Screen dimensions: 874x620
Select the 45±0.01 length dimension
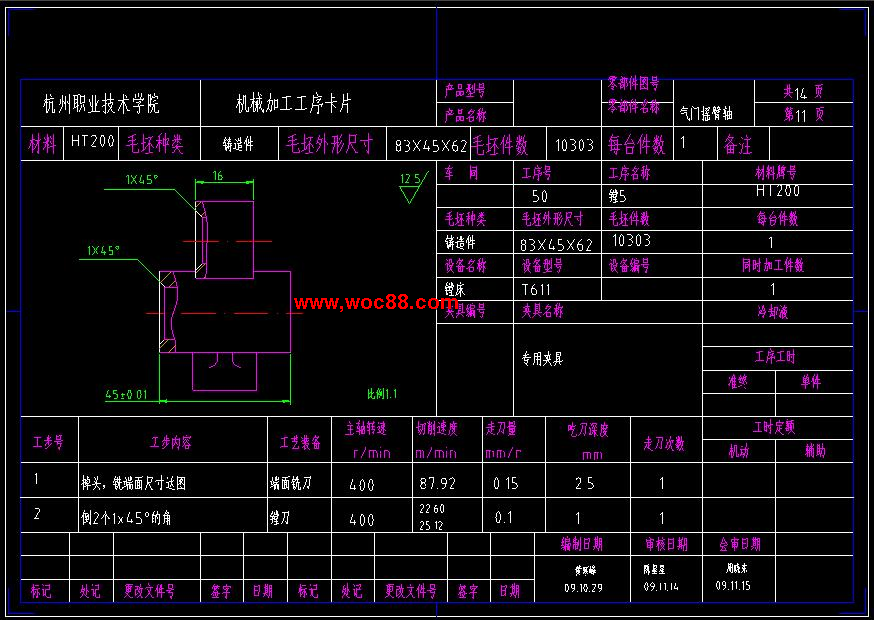point(127,395)
